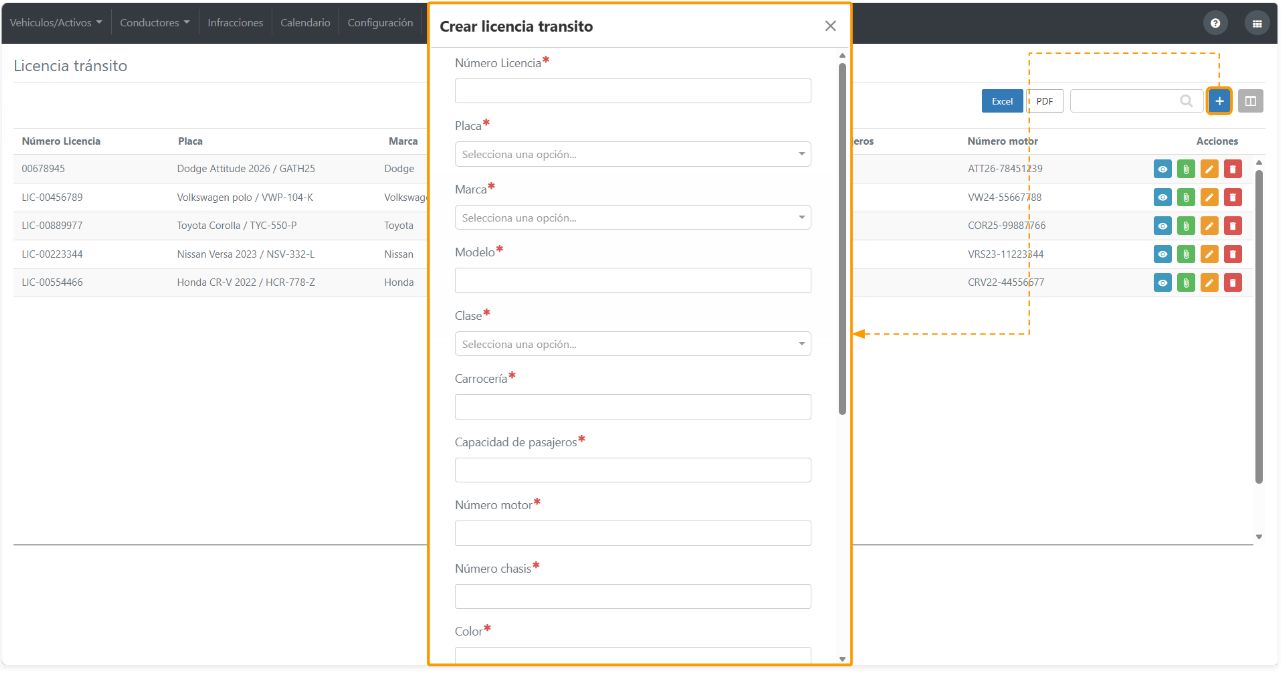Open the help question mark icon

pyautogui.click(x=1215, y=23)
